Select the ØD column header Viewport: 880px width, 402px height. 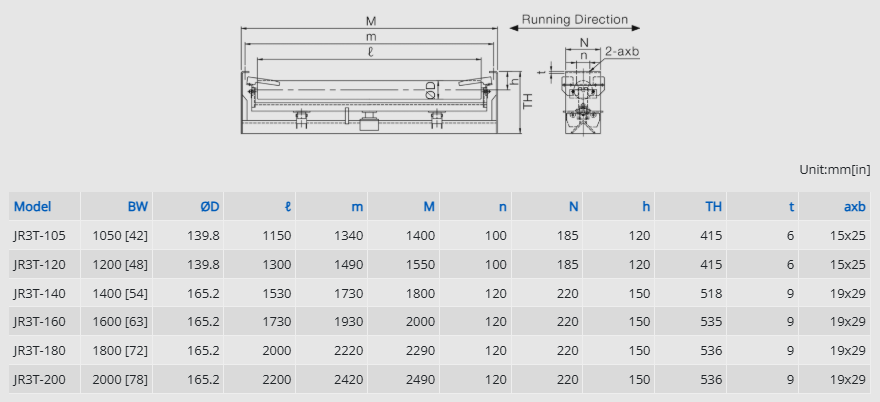[208, 207]
